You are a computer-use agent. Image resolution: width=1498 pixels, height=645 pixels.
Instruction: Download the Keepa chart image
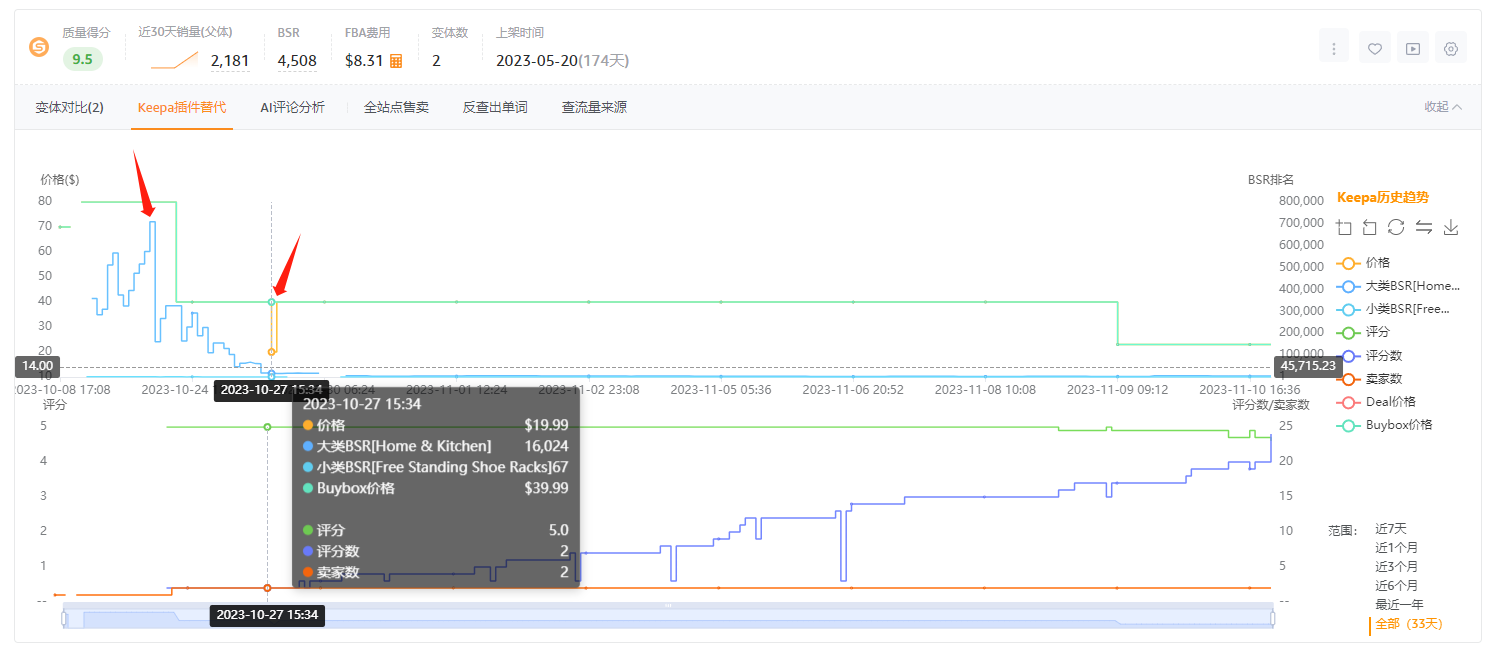pyautogui.click(x=1451, y=227)
